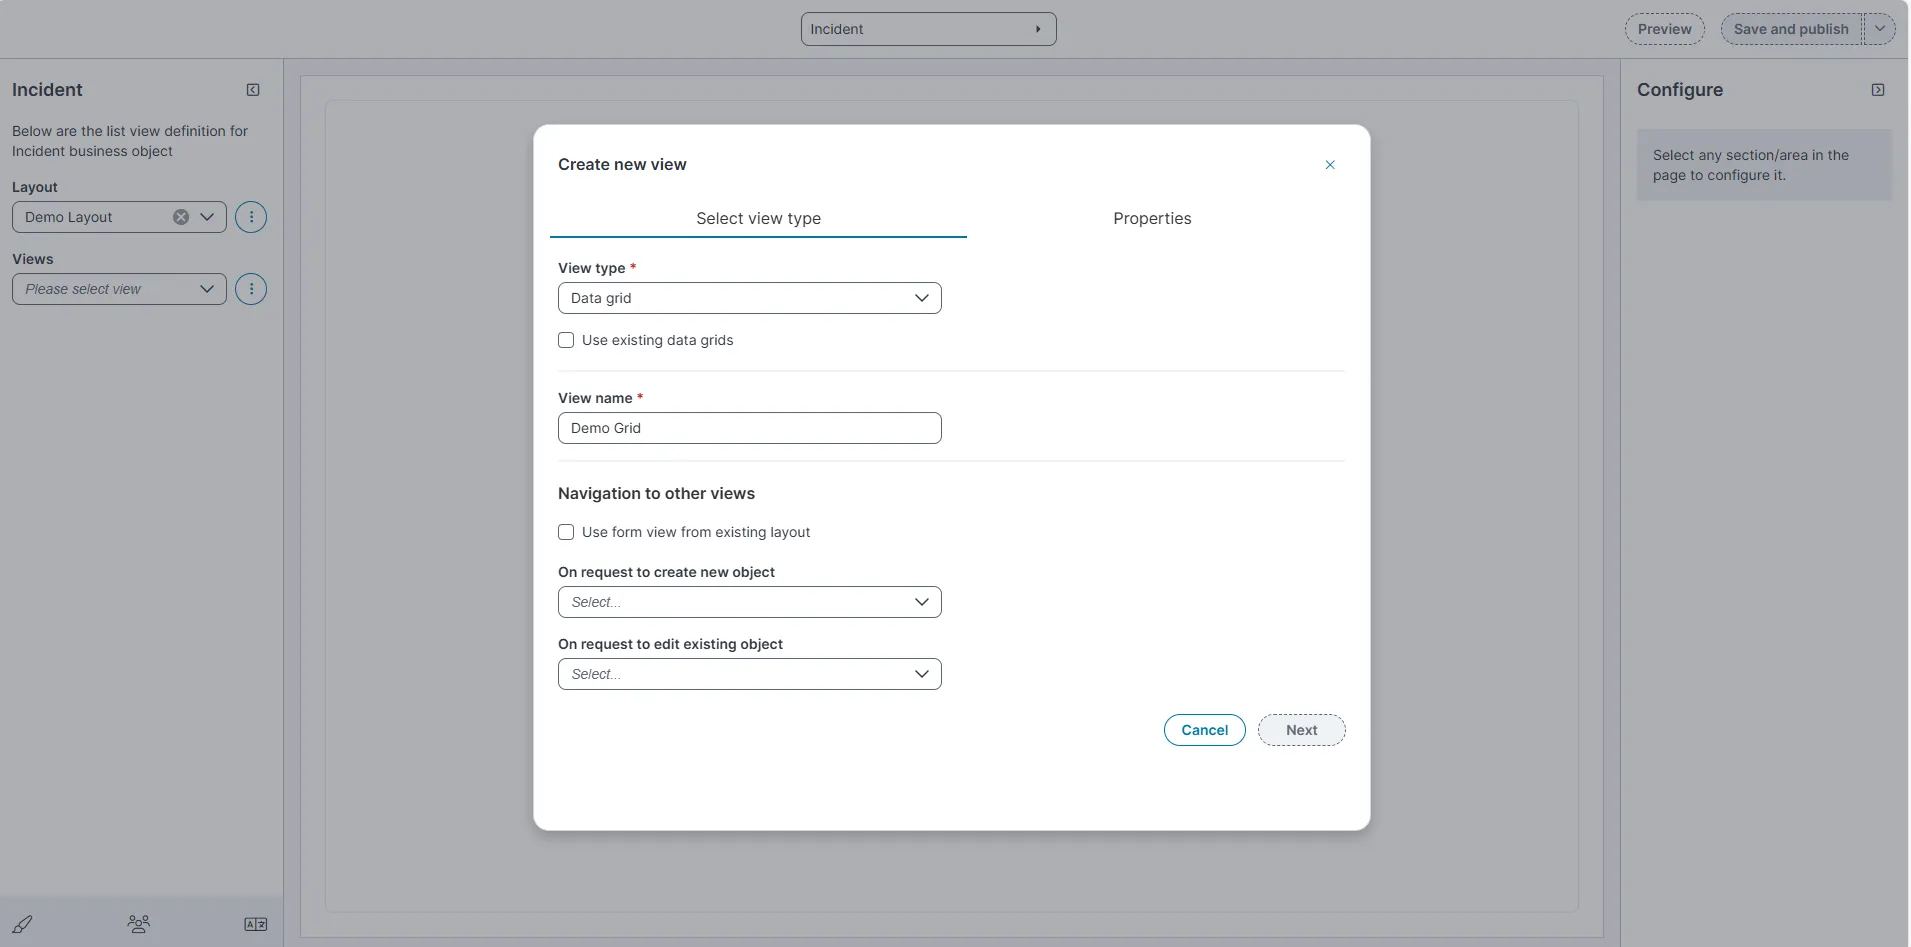Click the Next button
Image resolution: width=1911 pixels, height=947 pixels.
(1302, 730)
